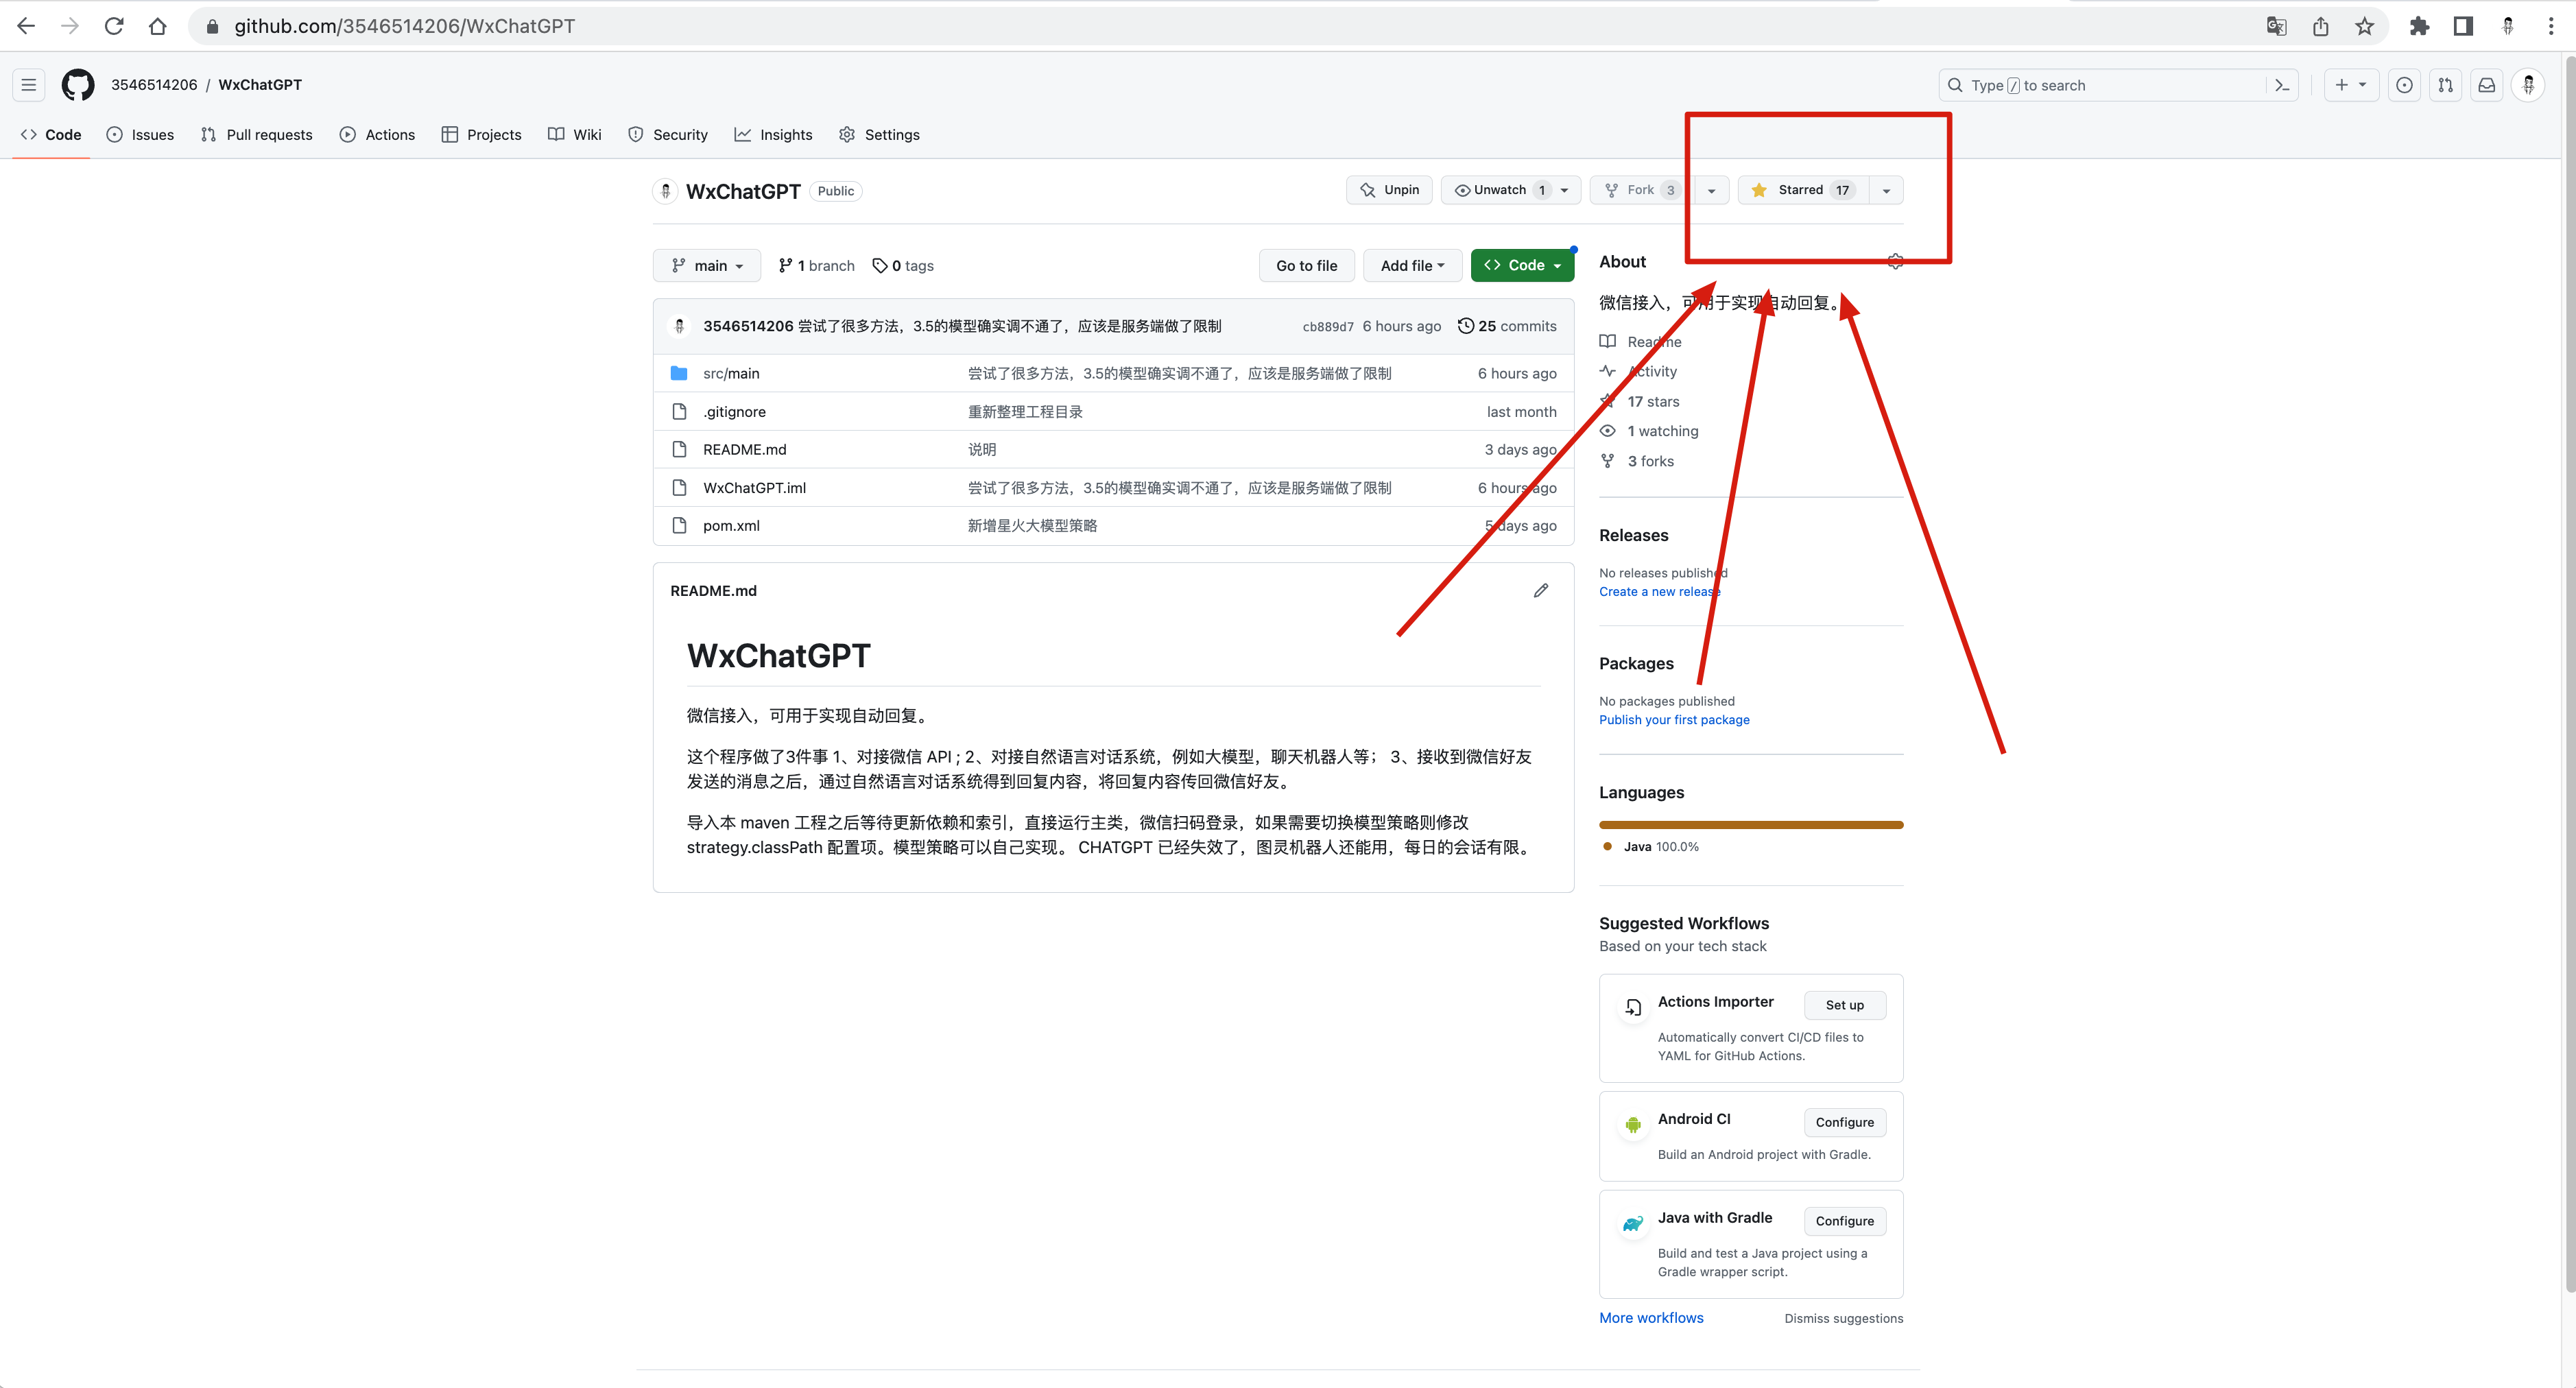Open the README.md file row
Screen dimensions: 2576x1388
1113,449
